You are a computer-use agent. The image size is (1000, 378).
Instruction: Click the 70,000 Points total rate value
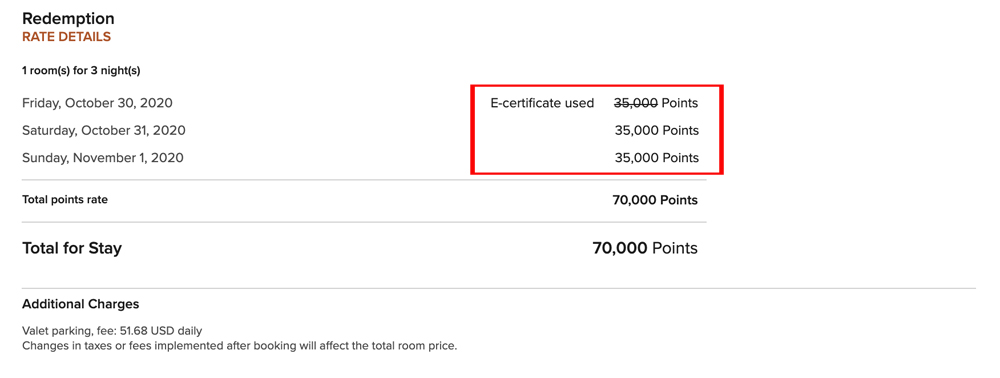655,200
